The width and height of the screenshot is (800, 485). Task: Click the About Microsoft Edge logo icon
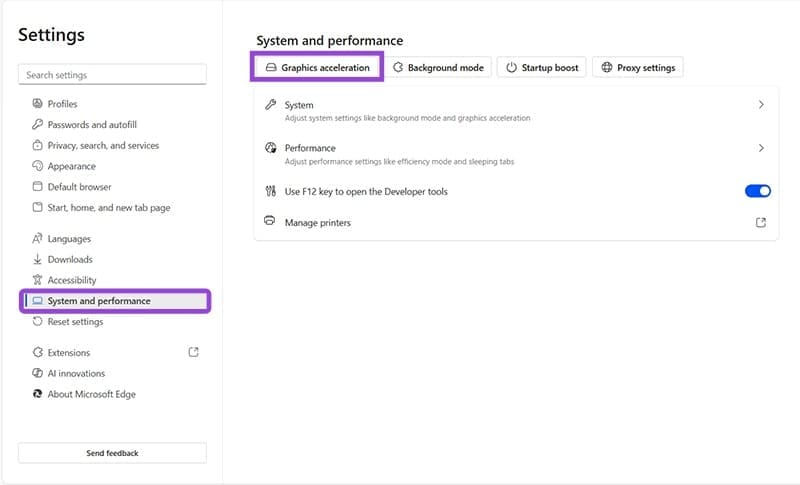38,394
